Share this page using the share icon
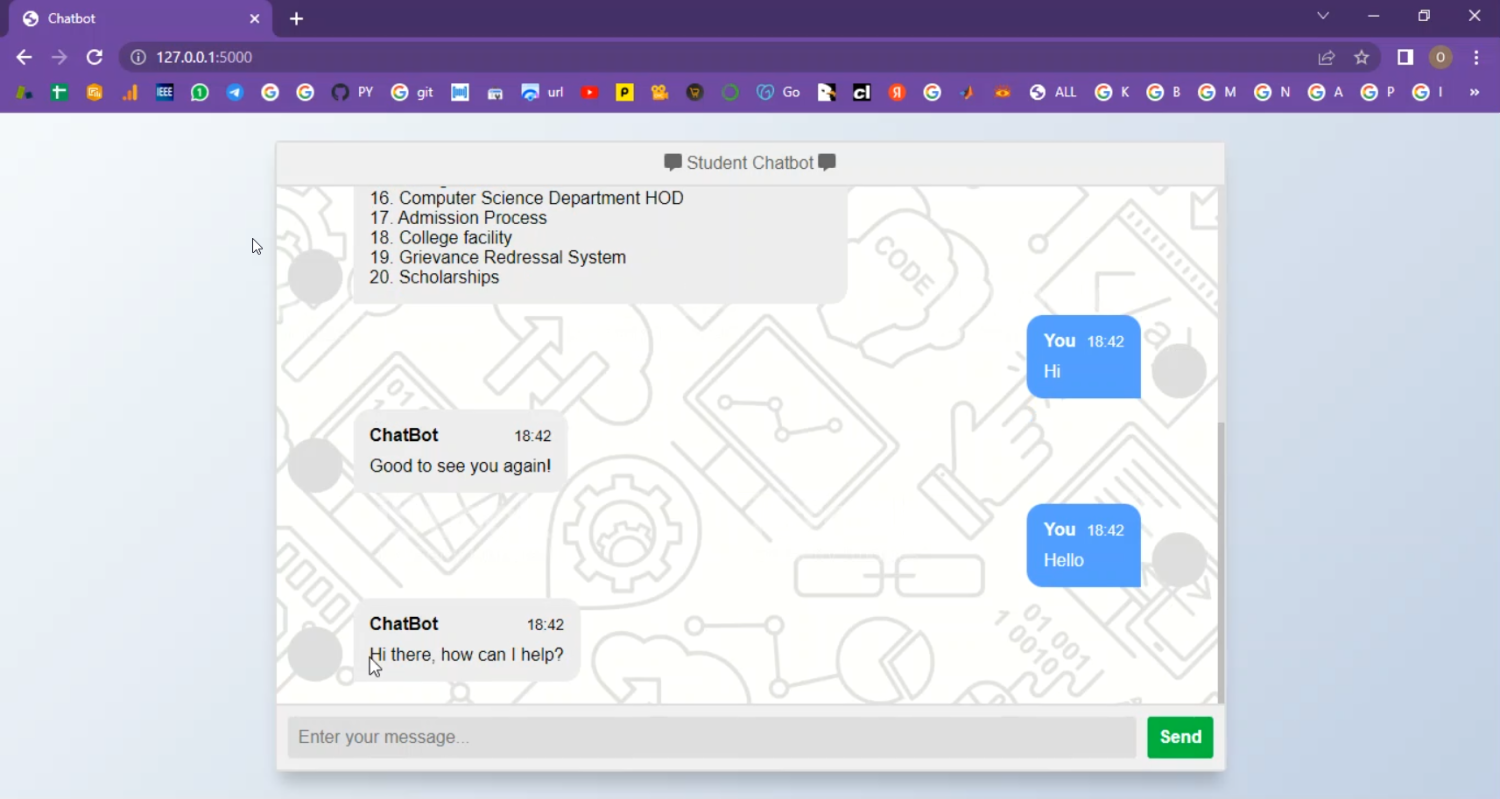Viewport: 1500px width, 799px height. pos(1327,57)
